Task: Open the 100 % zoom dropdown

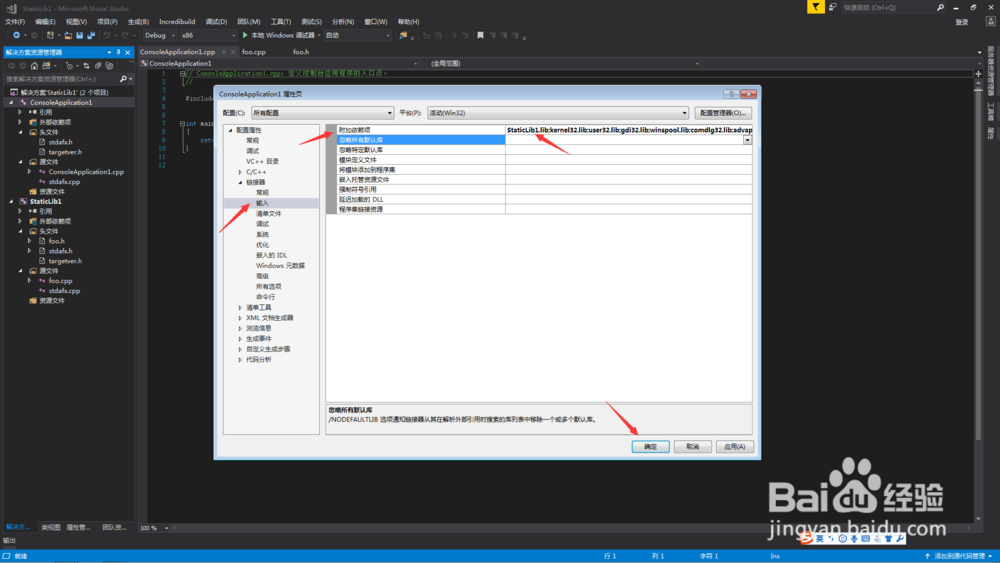Action: (x=154, y=528)
